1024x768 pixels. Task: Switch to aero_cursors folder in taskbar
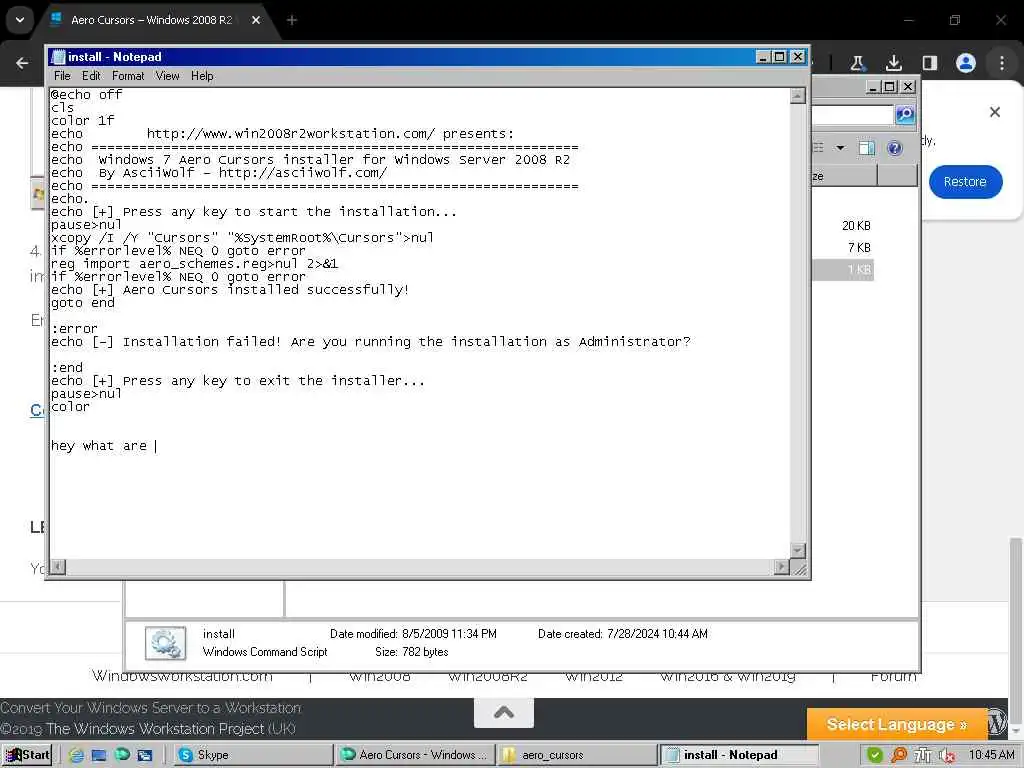click(x=575, y=755)
